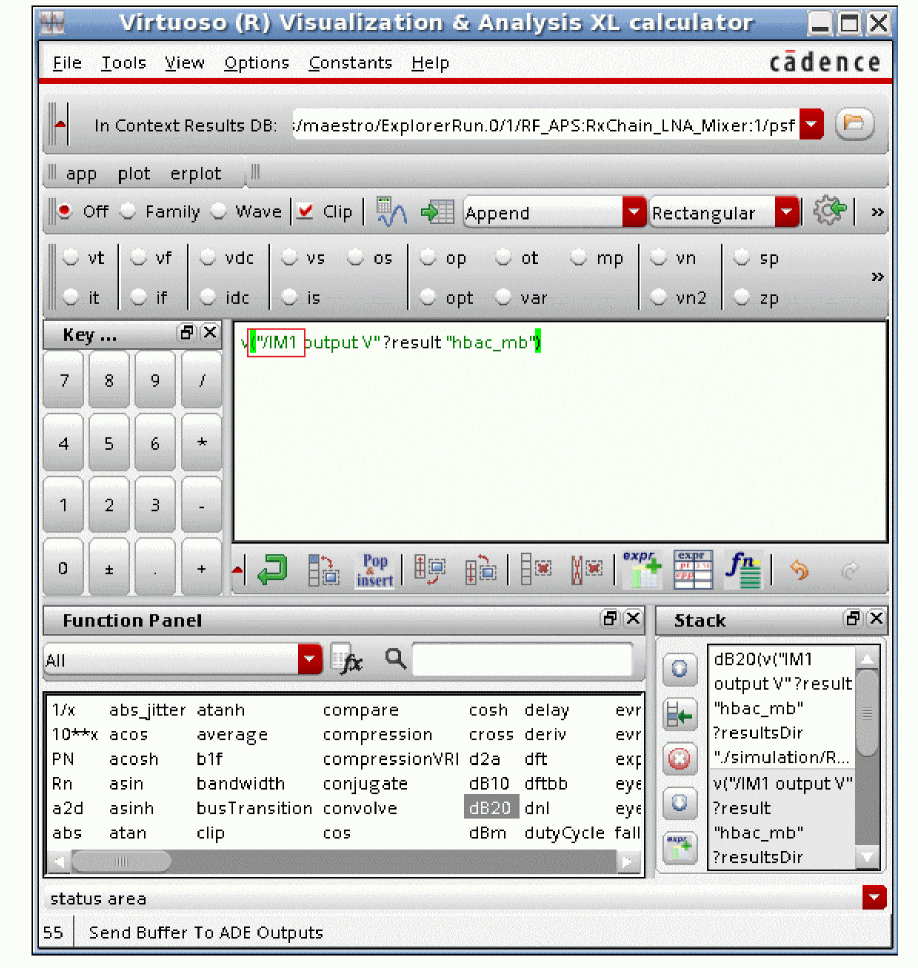
Task: Click the Function Panel search field
Action: click(522, 659)
